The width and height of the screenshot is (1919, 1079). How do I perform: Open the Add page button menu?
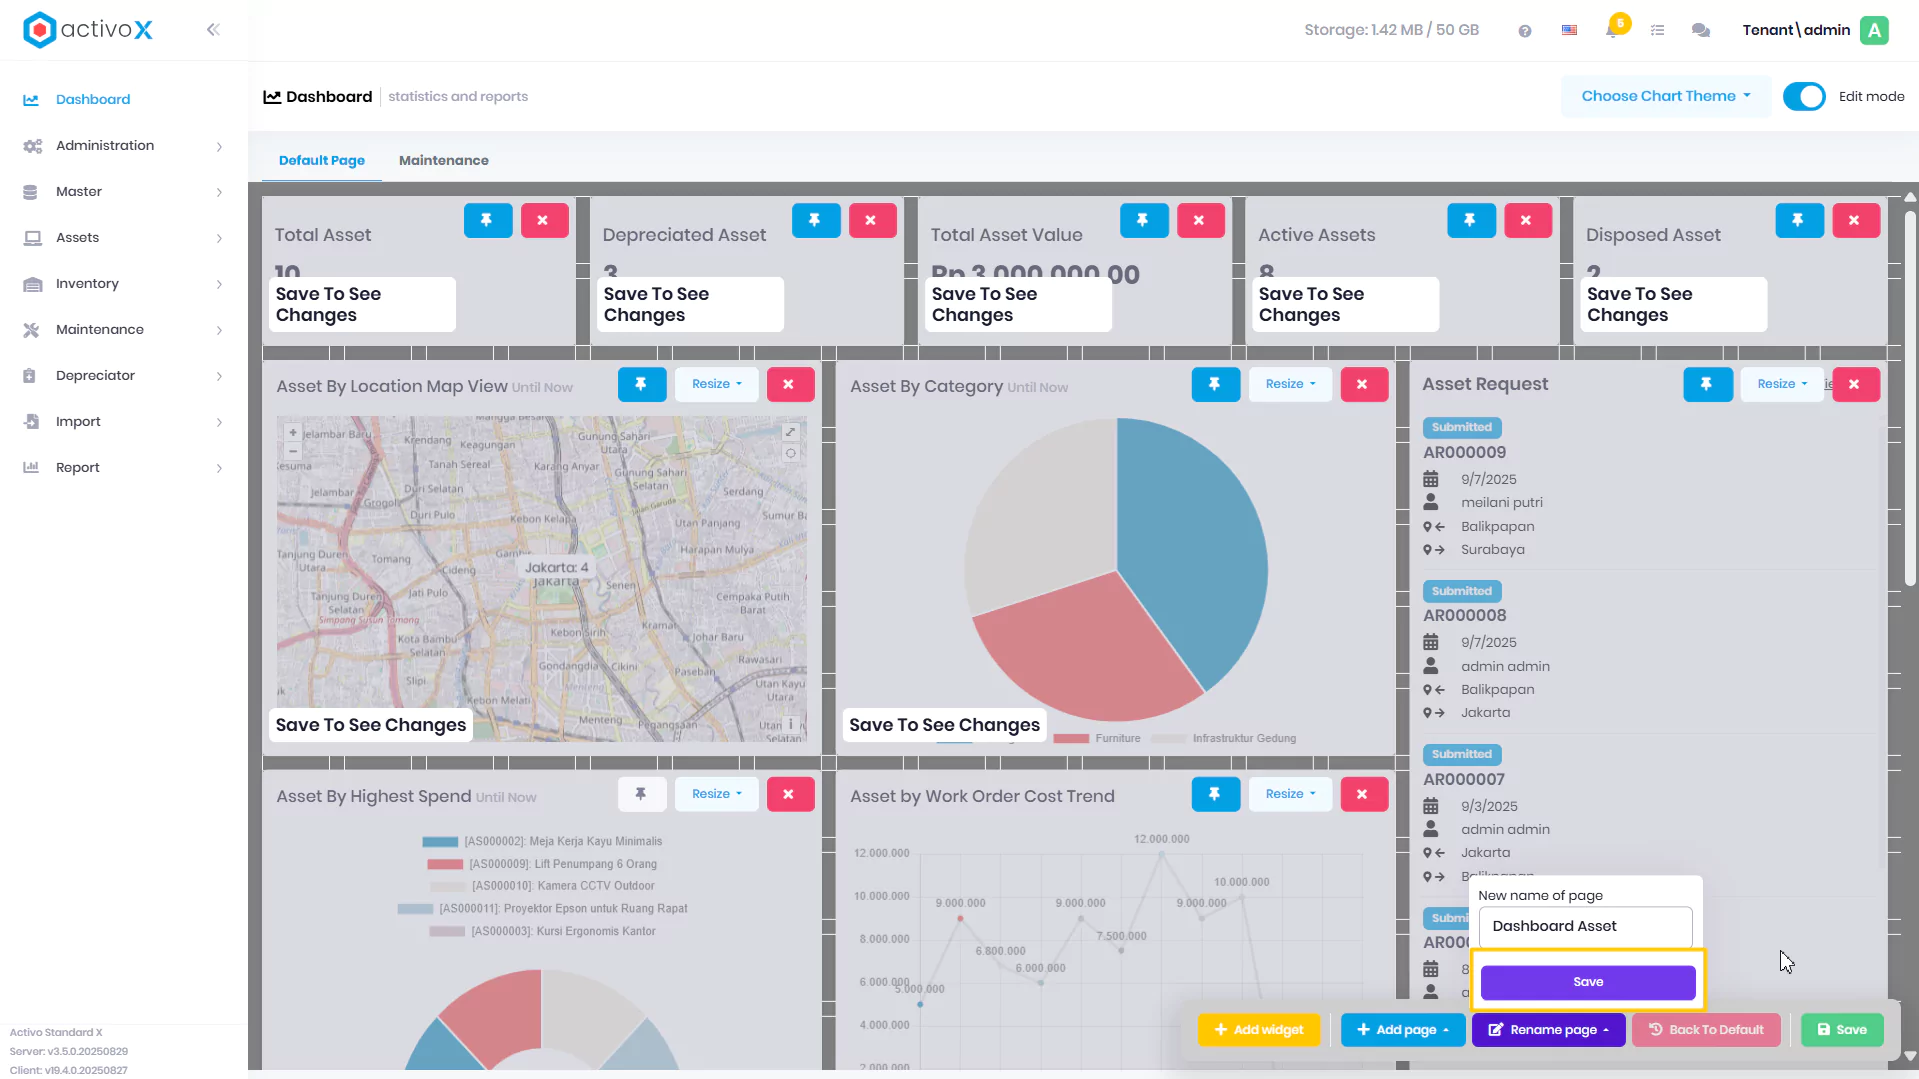click(x=1403, y=1030)
